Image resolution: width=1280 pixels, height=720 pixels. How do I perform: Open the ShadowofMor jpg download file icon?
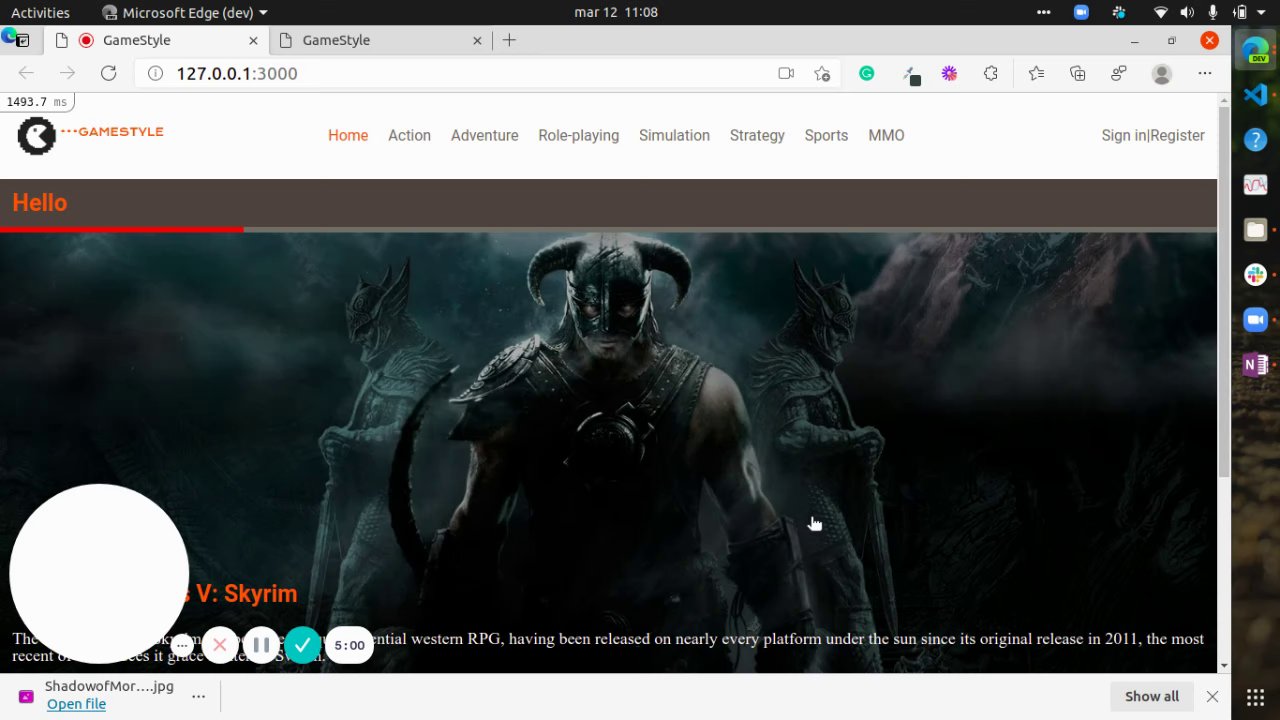pos(26,696)
